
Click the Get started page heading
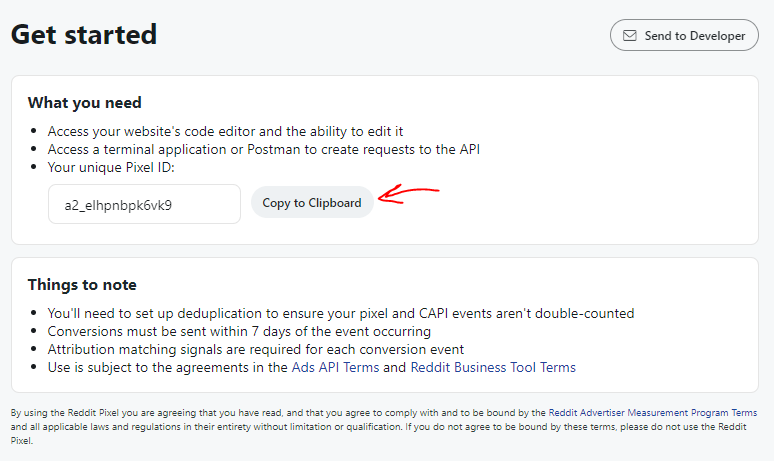click(84, 34)
